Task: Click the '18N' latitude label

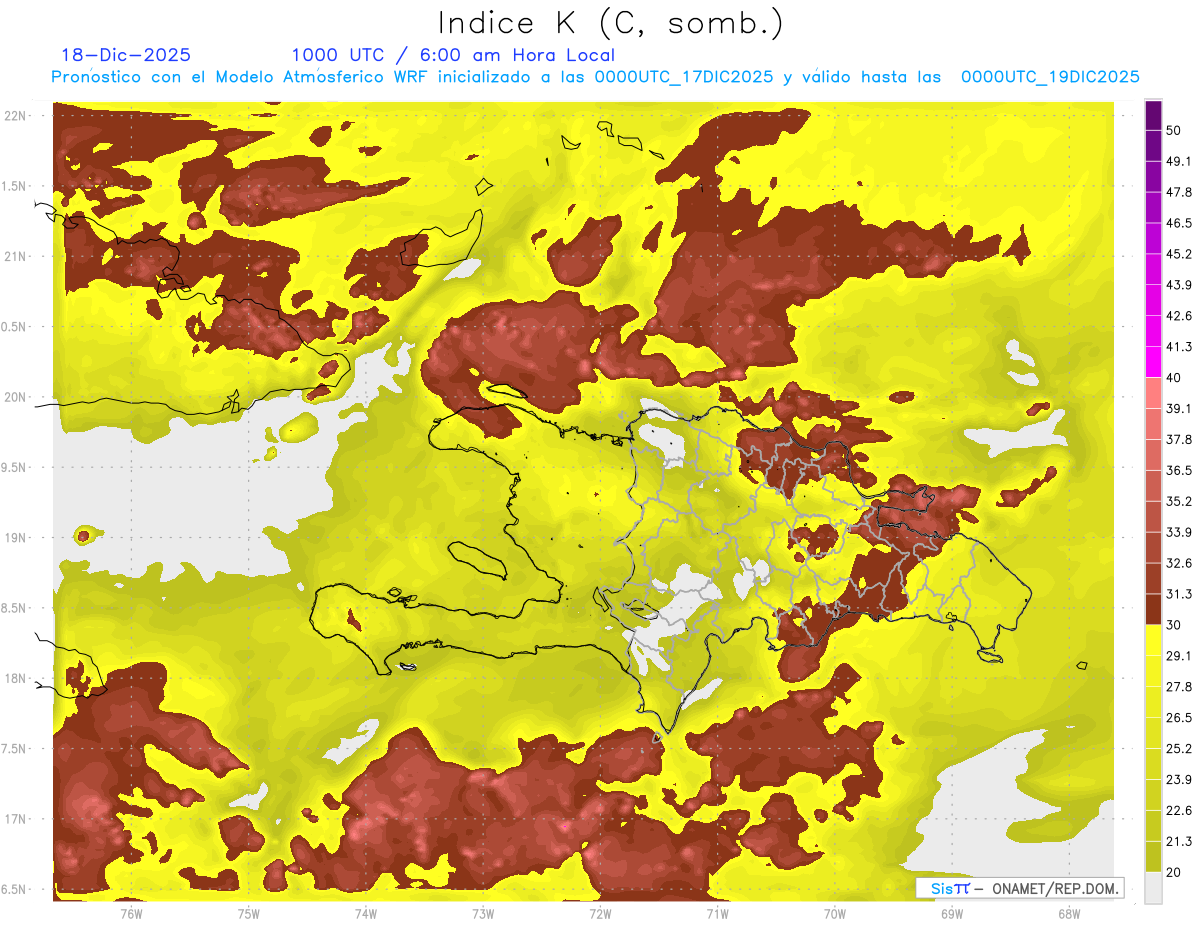Action: point(16,679)
